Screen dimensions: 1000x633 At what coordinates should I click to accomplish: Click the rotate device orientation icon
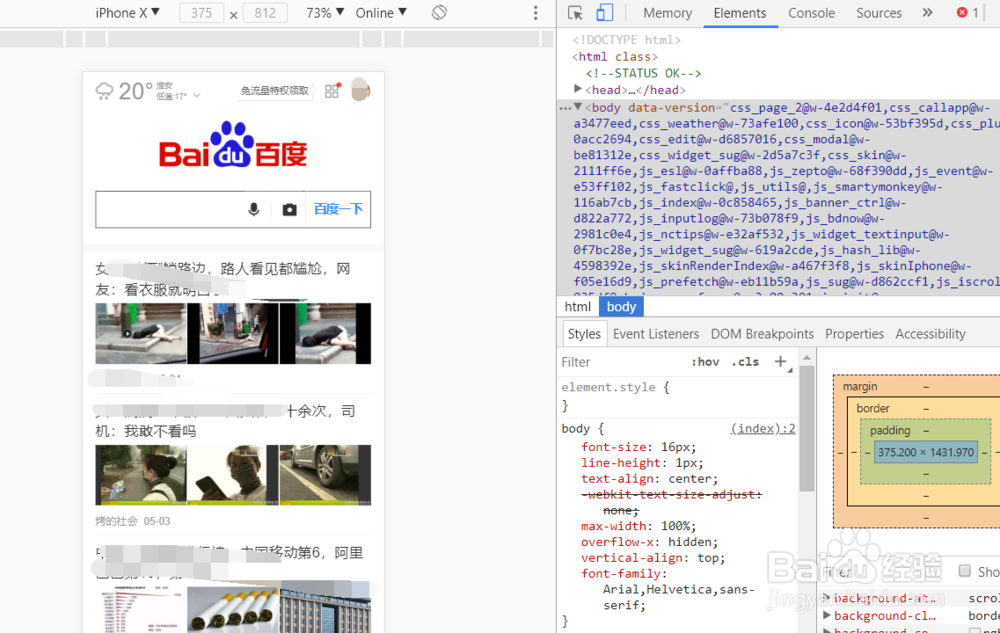[439, 13]
